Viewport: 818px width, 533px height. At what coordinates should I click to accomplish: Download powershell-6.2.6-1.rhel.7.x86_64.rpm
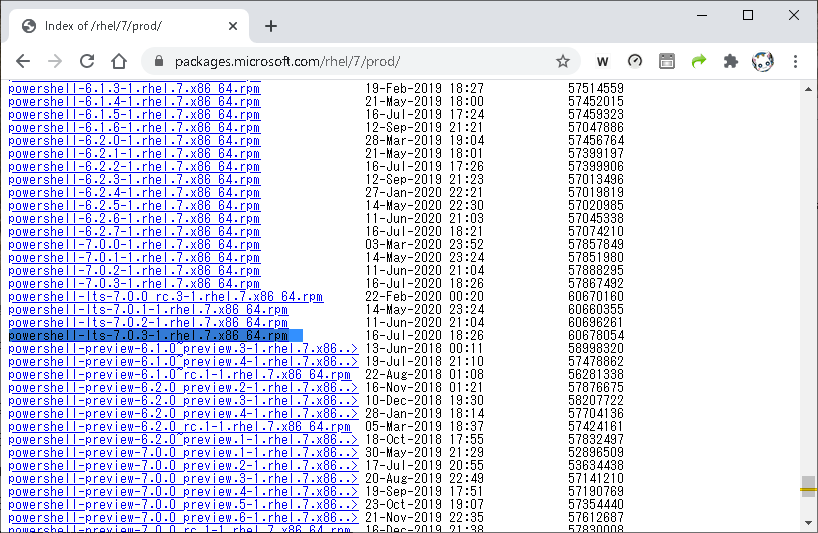[134, 219]
